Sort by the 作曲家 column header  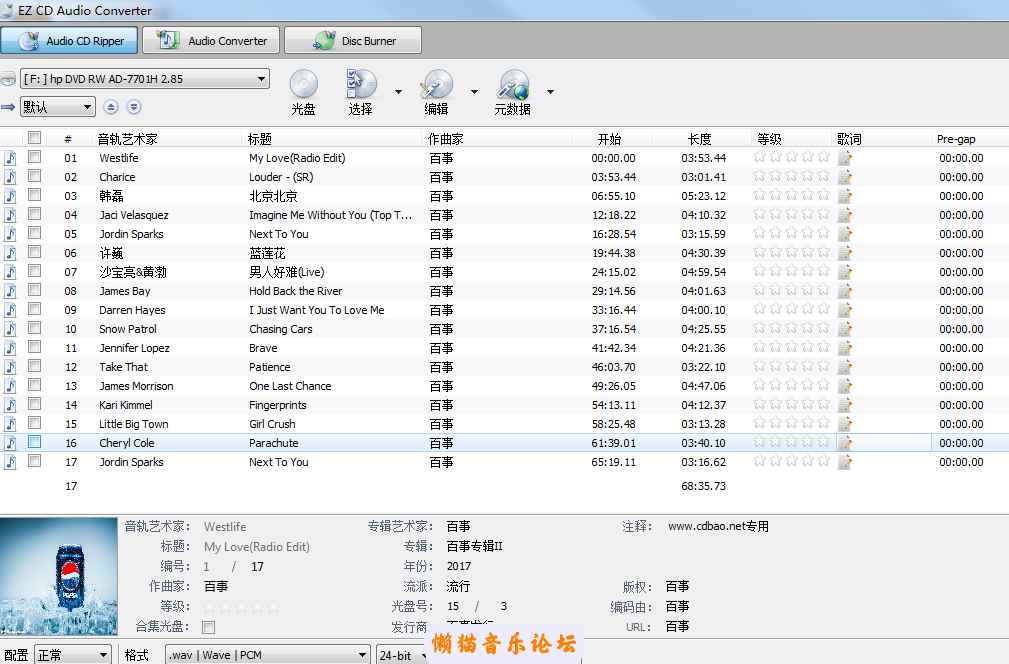pos(446,139)
